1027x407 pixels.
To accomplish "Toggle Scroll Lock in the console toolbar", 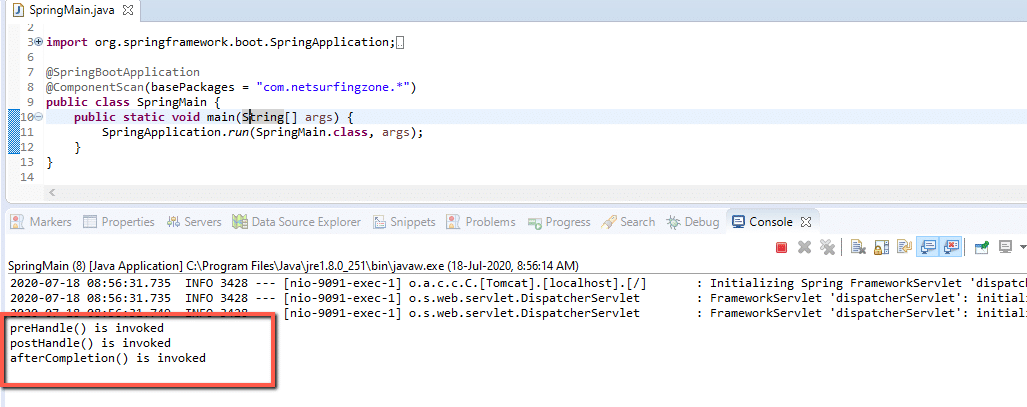I will 881,247.
